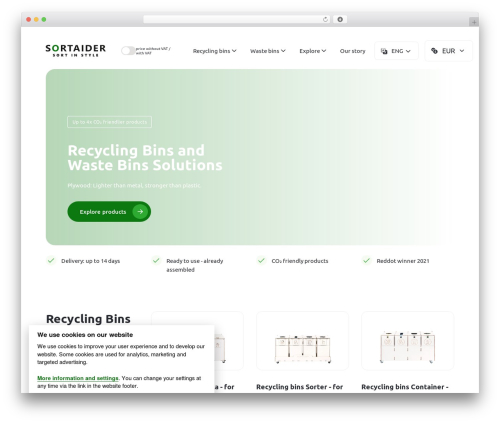The width and height of the screenshot is (500, 423).
Task: Open Recycling bins Sorter product image
Action: 302,341
